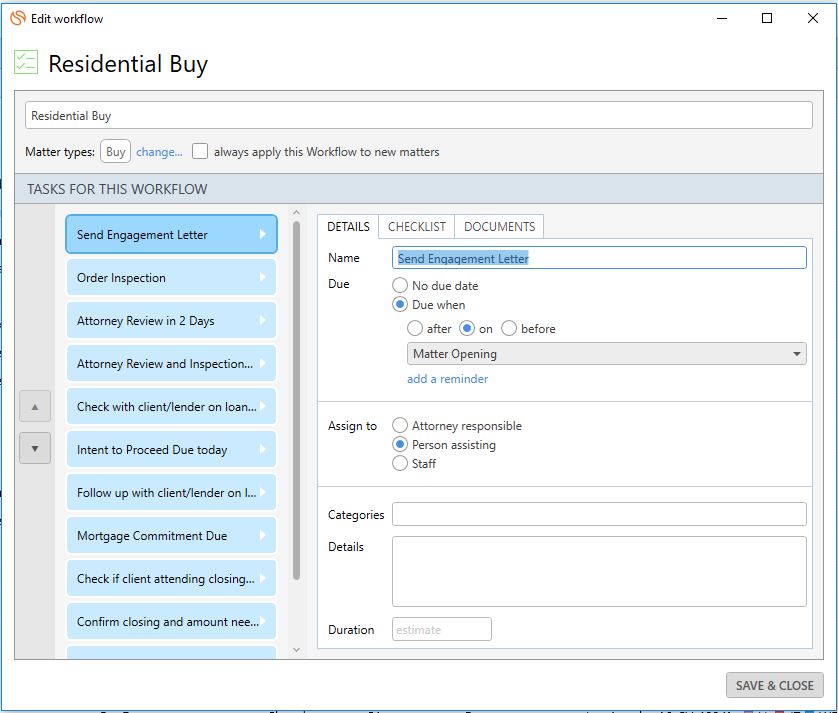Click arrow on Check with client/lender on loan
The width and height of the screenshot is (838, 713).
tap(262, 406)
